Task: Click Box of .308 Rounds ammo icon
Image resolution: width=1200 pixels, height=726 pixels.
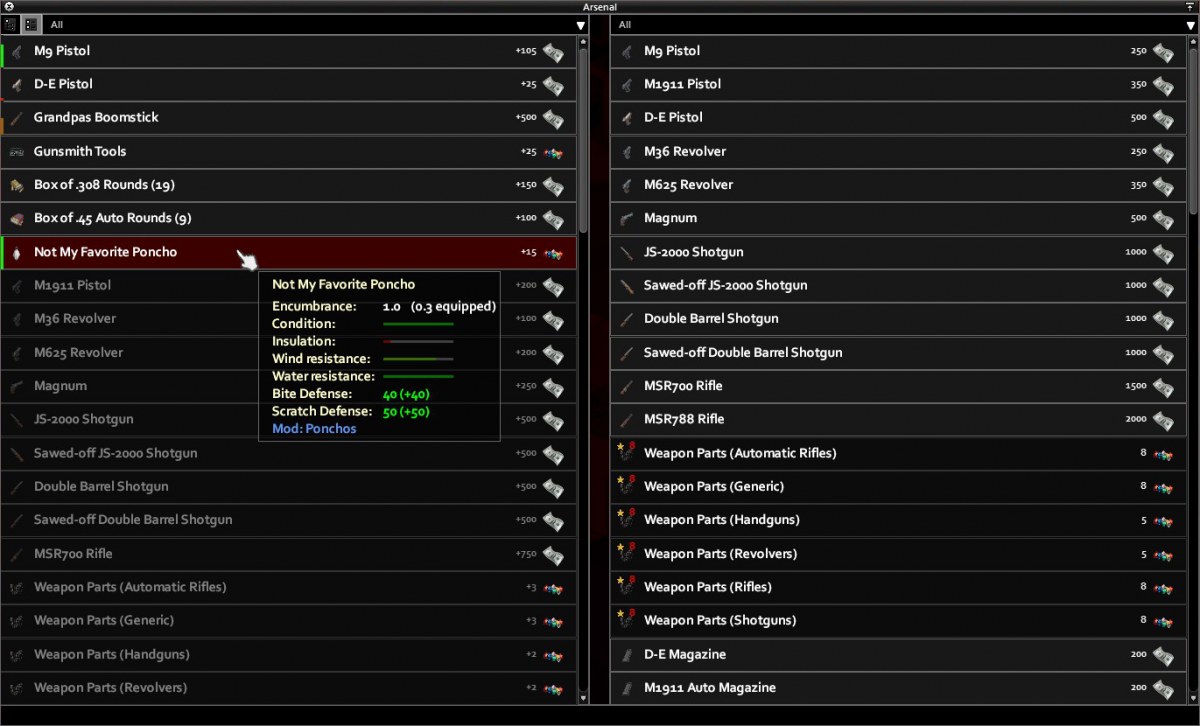Action: tap(16, 185)
